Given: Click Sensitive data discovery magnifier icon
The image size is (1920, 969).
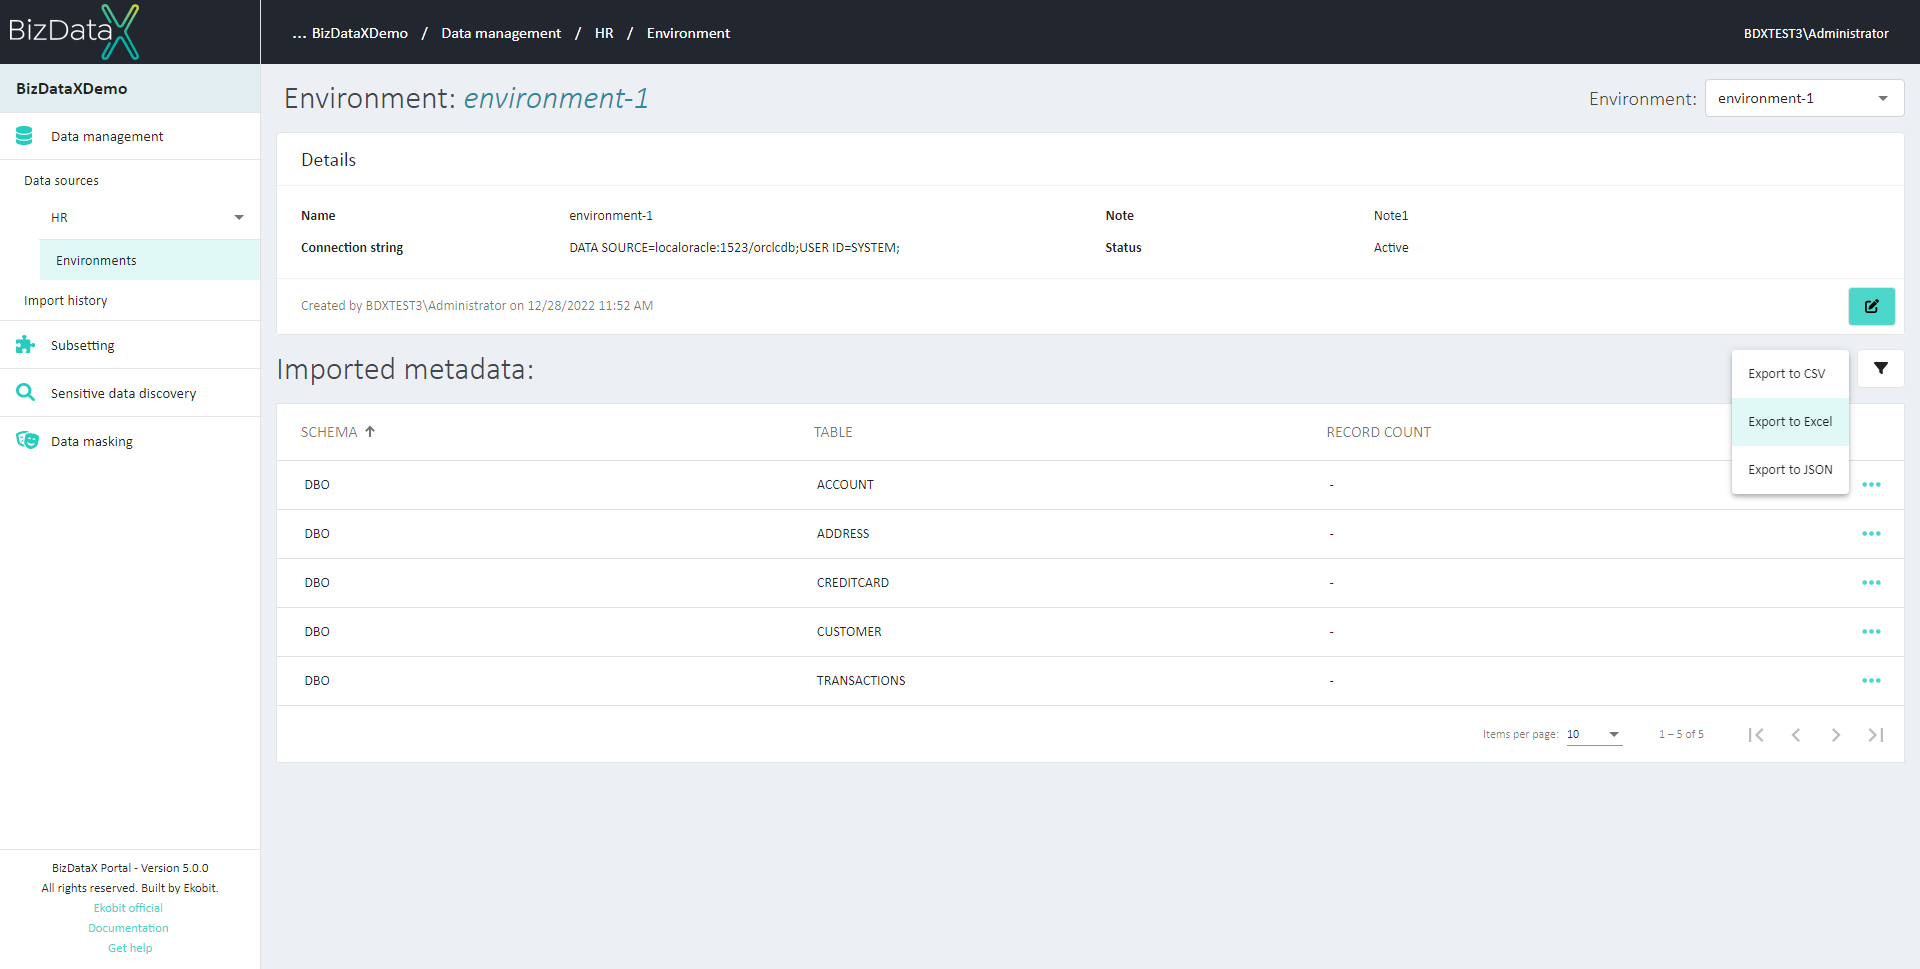Looking at the screenshot, I should (25, 393).
